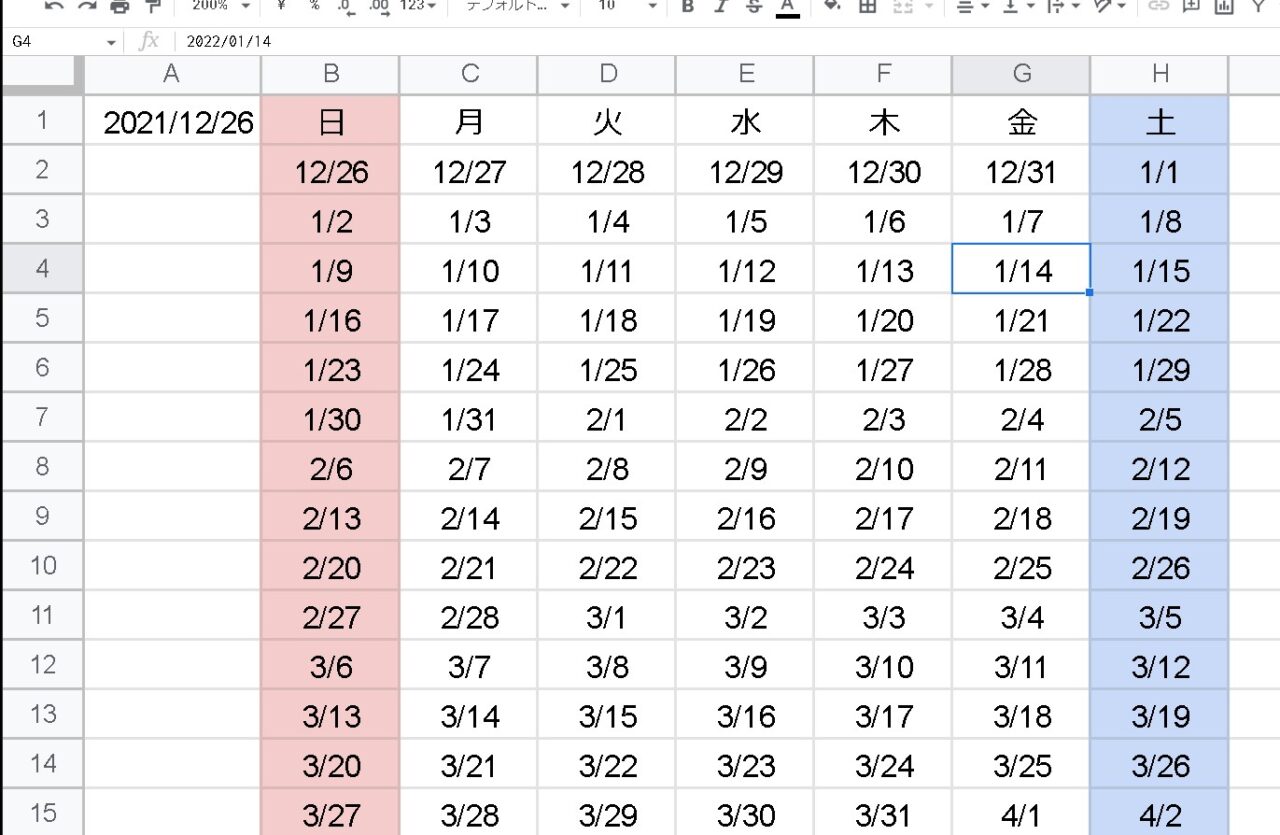The height and width of the screenshot is (835, 1280).
Task: Format selection as percent
Action: point(313,8)
